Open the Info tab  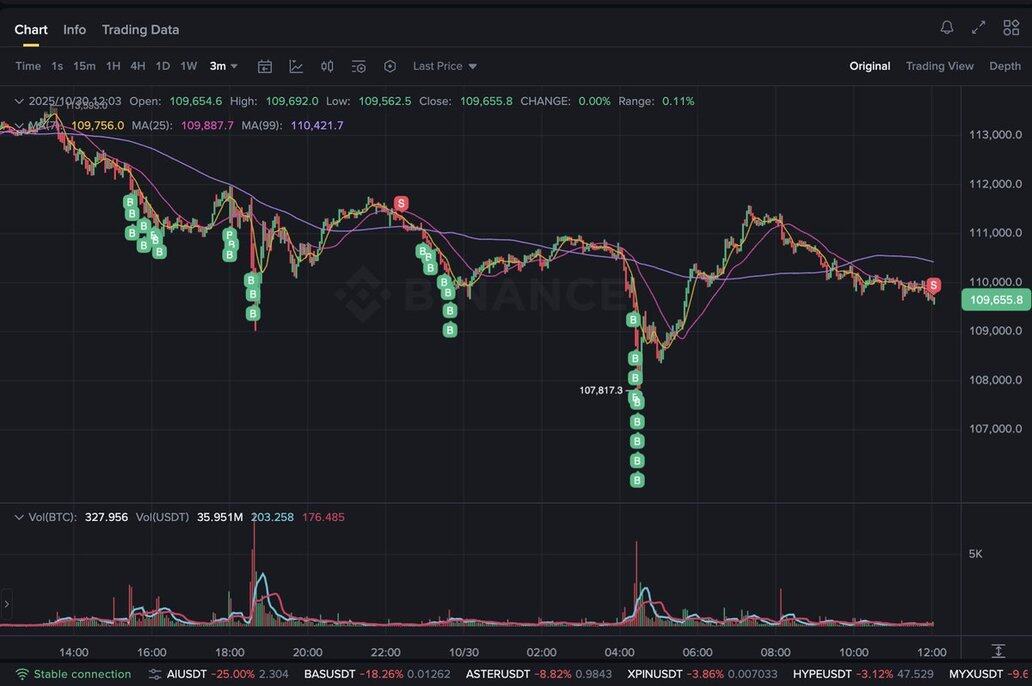(x=75, y=29)
